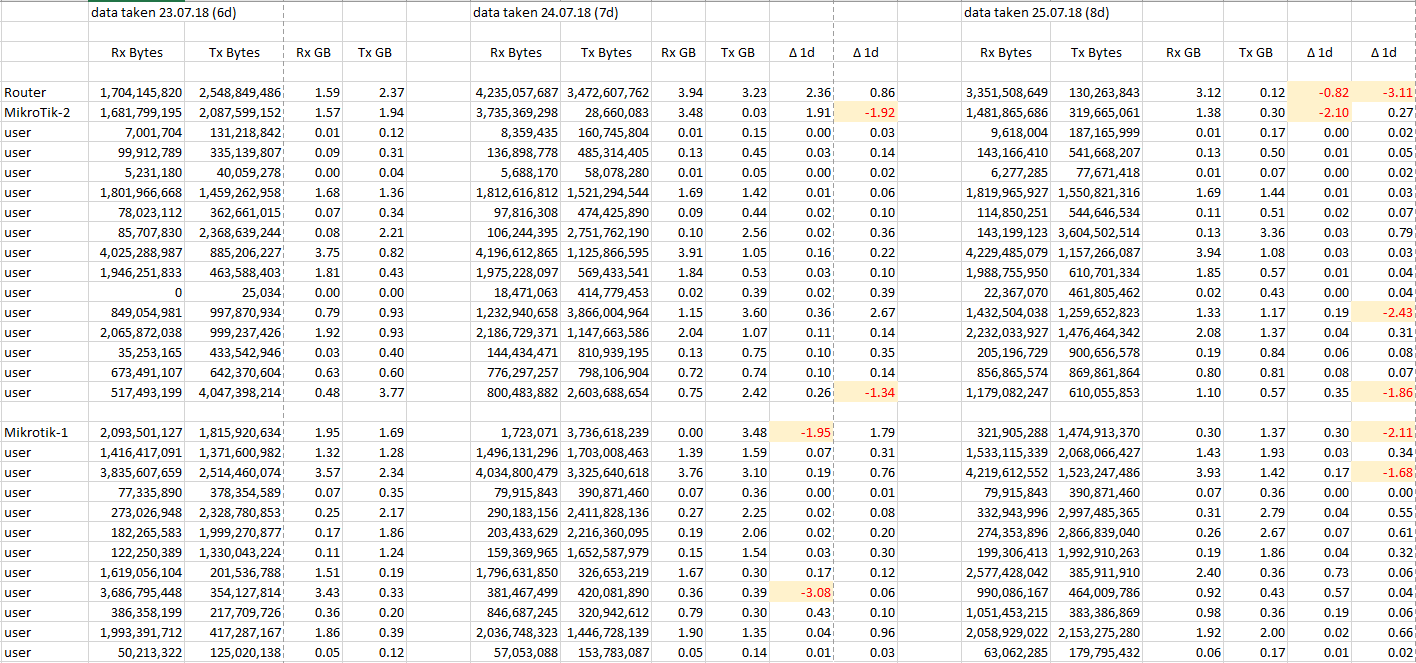This screenshot has width=1416, height=663.
Task: Select cell with value 3,736,618,239
Action: click(x=606, y=432)
